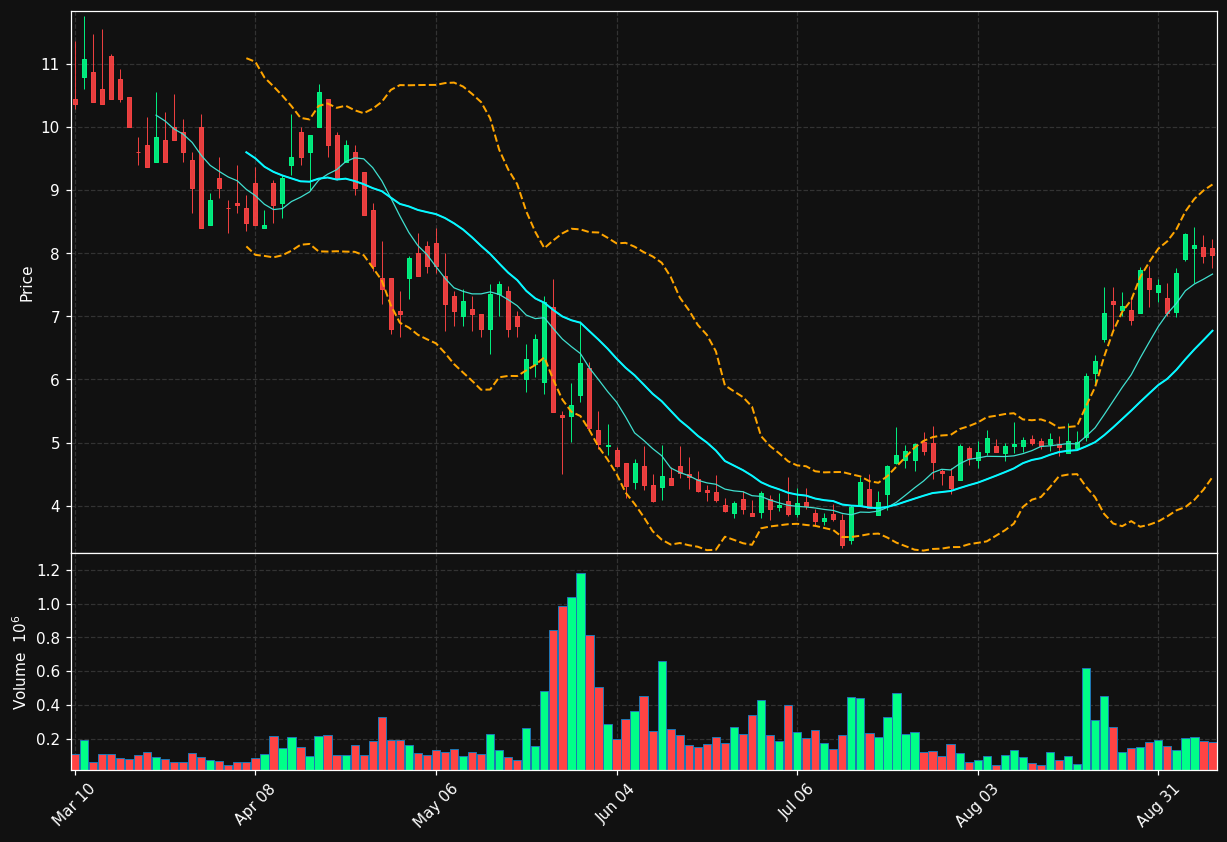Click price axis value 10
This screenshot has height=842, width=1227.
click(50, 127)
